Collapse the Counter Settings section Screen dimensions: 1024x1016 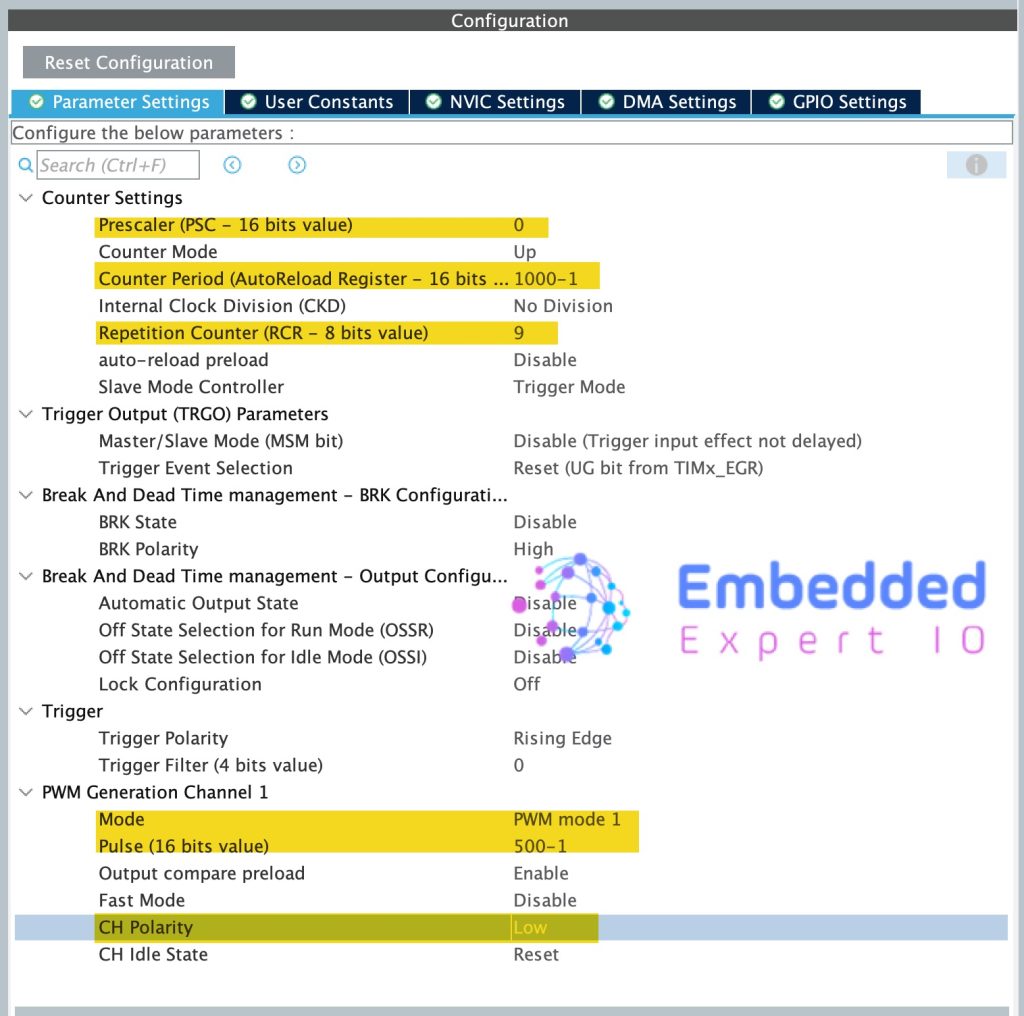coord(25,198)
